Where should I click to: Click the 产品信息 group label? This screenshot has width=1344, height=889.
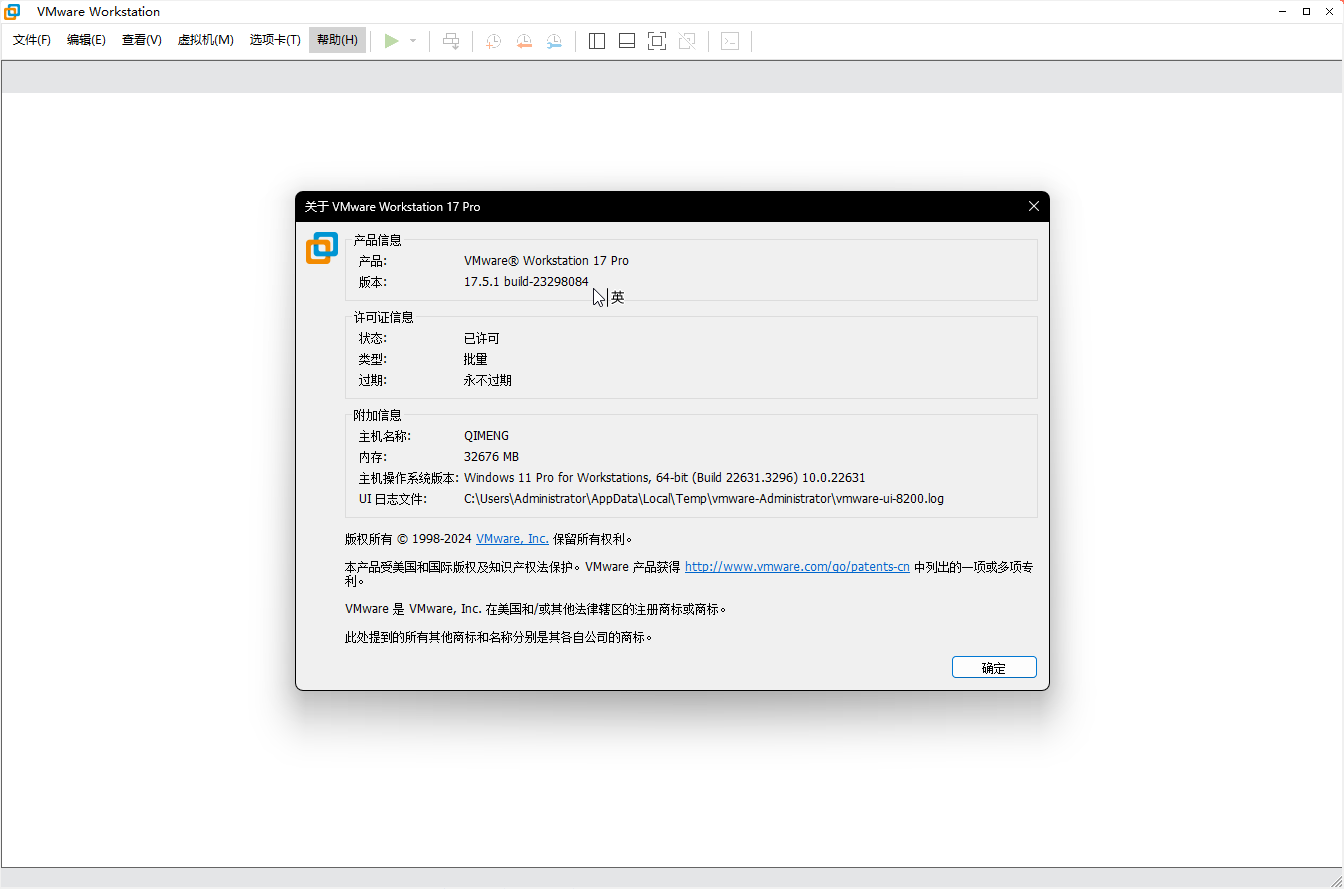(378, 240)
